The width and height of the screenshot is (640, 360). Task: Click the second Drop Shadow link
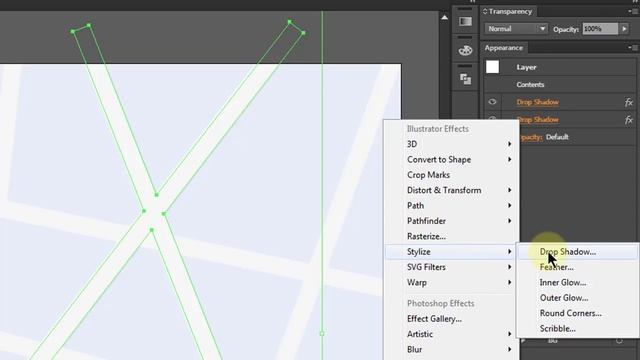point(538,120)
